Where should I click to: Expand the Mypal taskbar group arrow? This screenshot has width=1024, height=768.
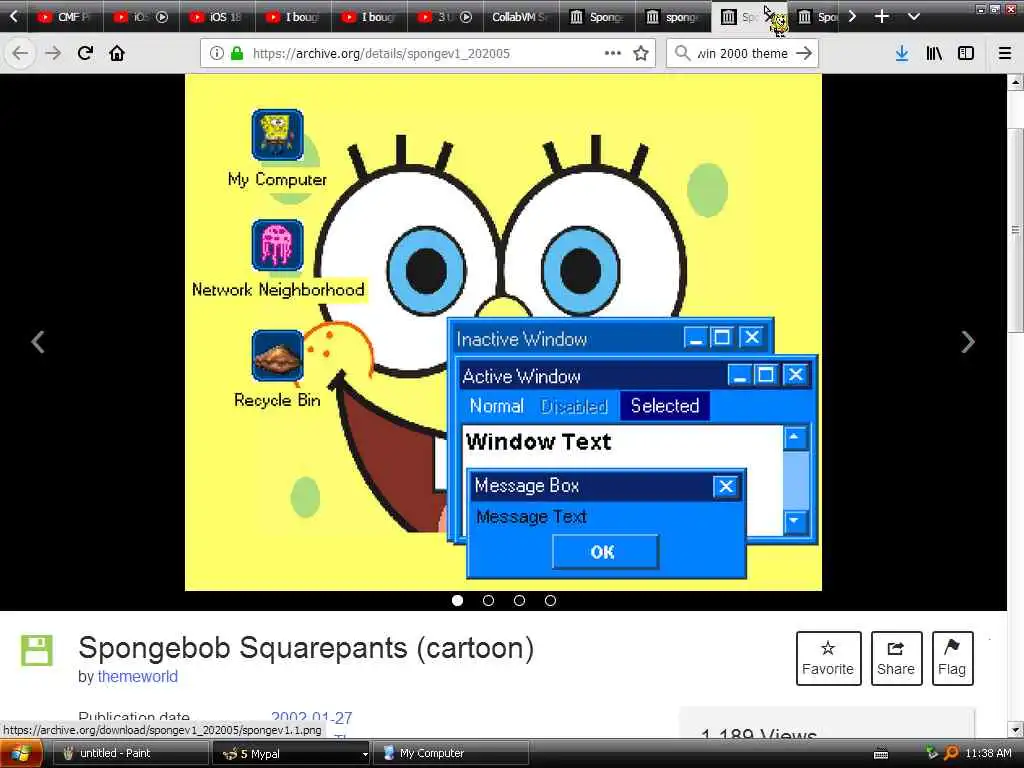point(365,754)
